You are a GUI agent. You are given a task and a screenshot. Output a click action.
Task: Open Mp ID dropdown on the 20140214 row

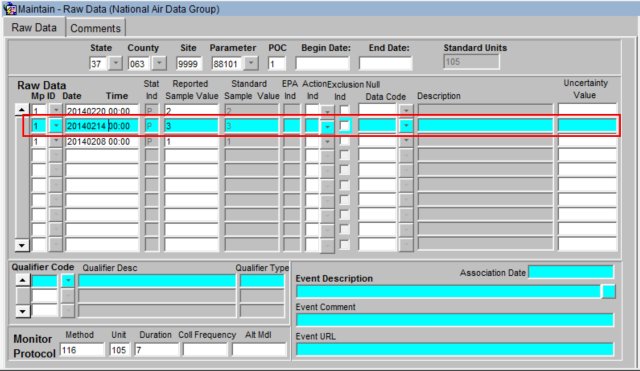click(x=56, y=126)
